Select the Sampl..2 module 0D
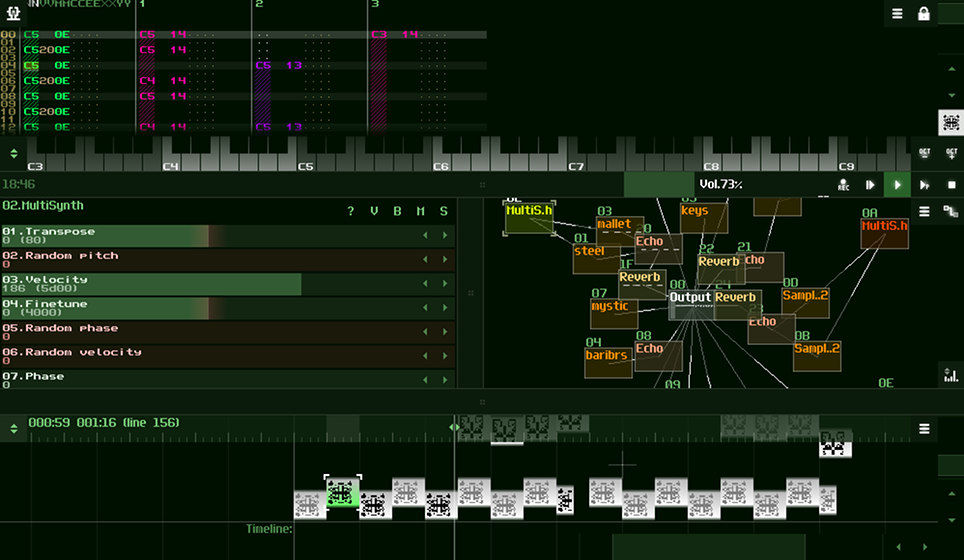Image resolution: width=964 pixels, height=560 pixels. (805, 303)
